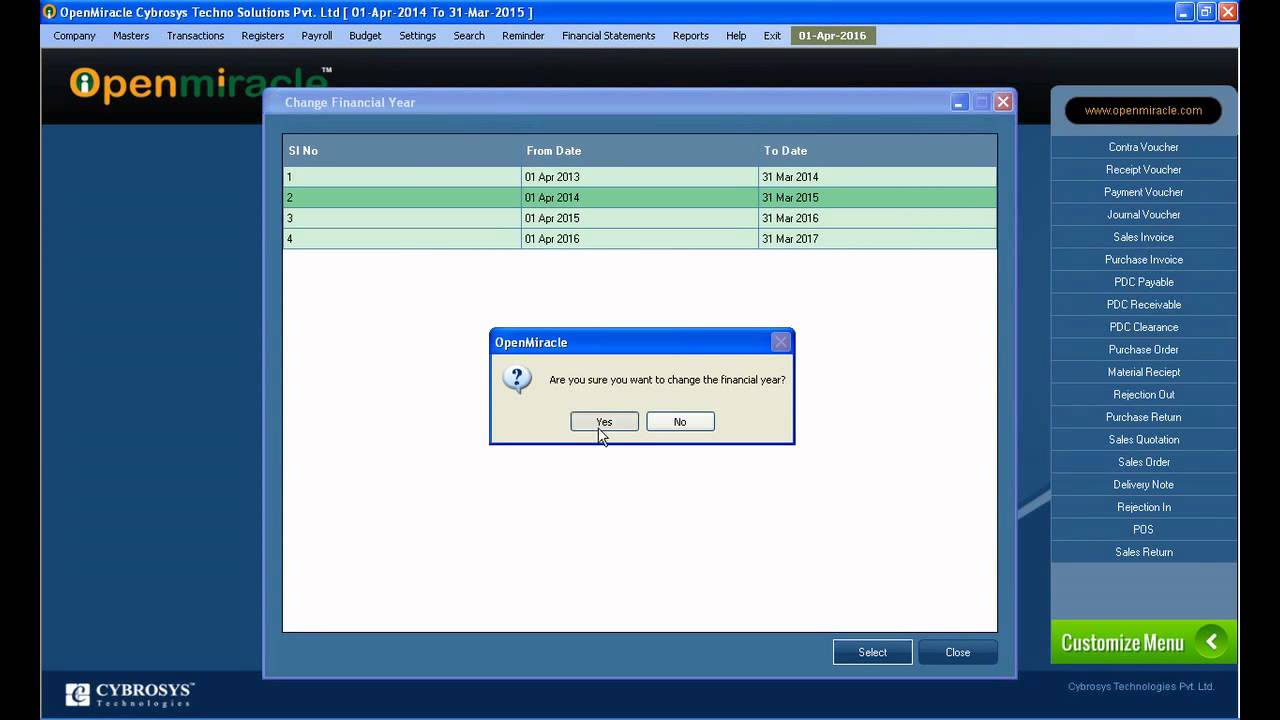Click the Cybrosys Technologies logo
1280x720 pixels.
click(x=130, y=694)
